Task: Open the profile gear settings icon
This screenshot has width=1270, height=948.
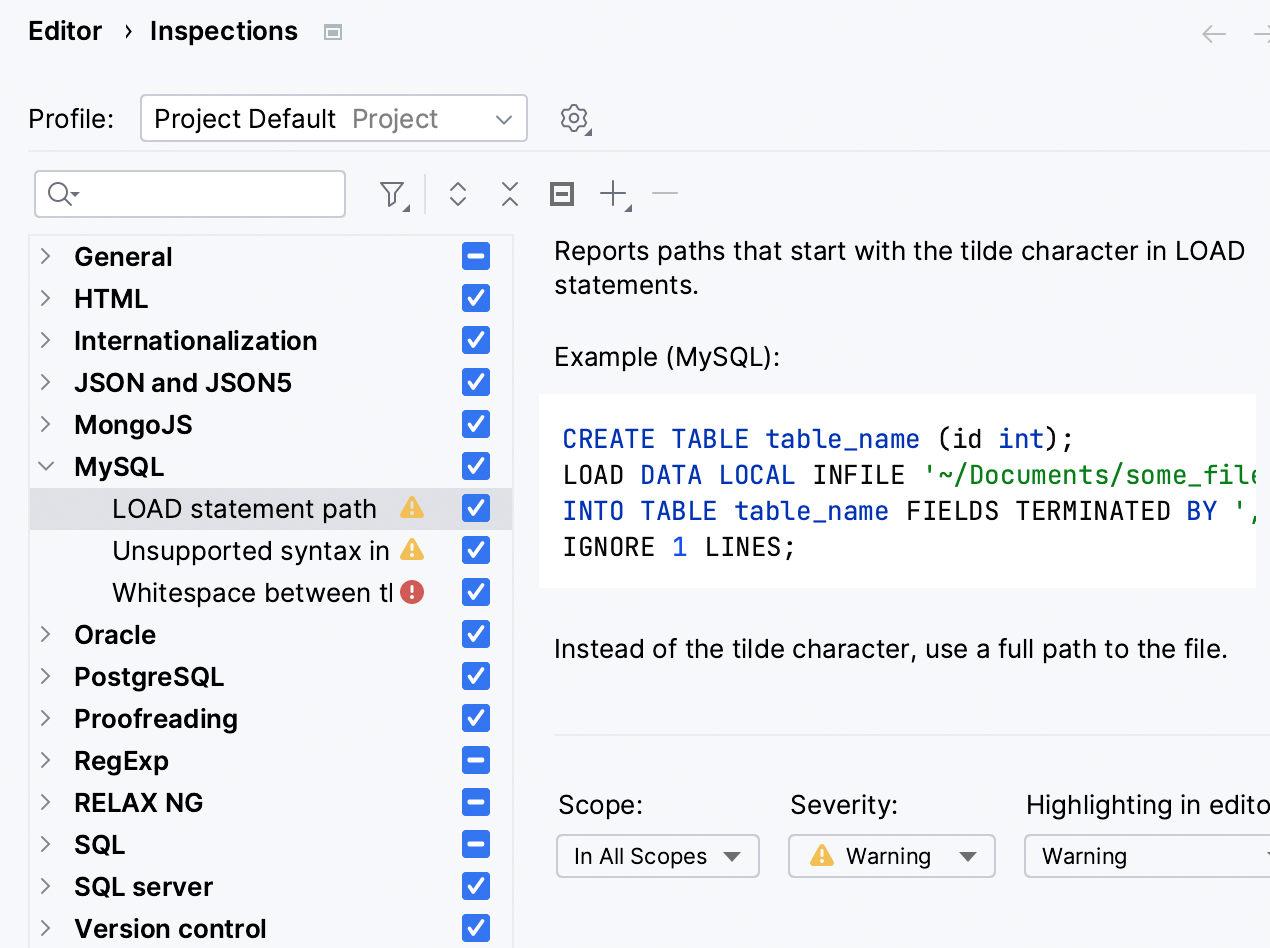Action: click(574, 119)
